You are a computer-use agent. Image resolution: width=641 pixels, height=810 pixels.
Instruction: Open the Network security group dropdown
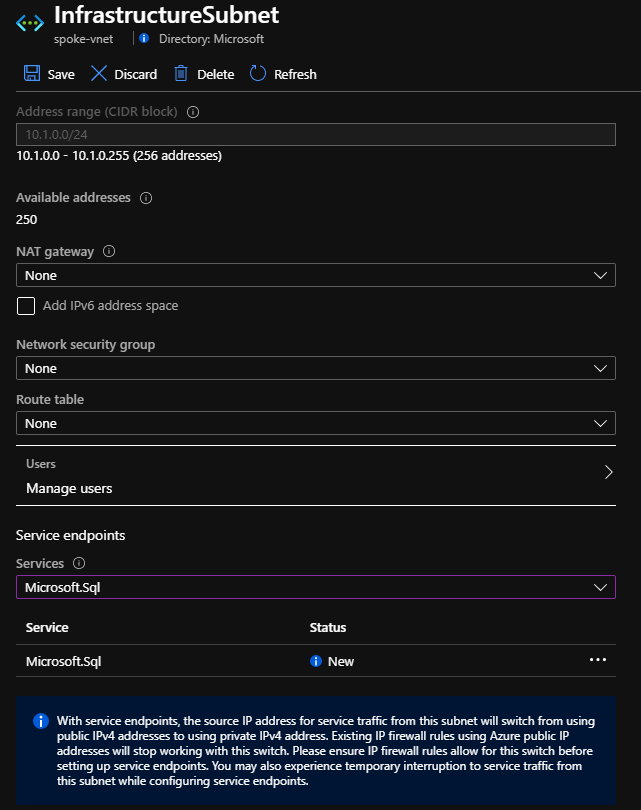click(x=316, y=368)
